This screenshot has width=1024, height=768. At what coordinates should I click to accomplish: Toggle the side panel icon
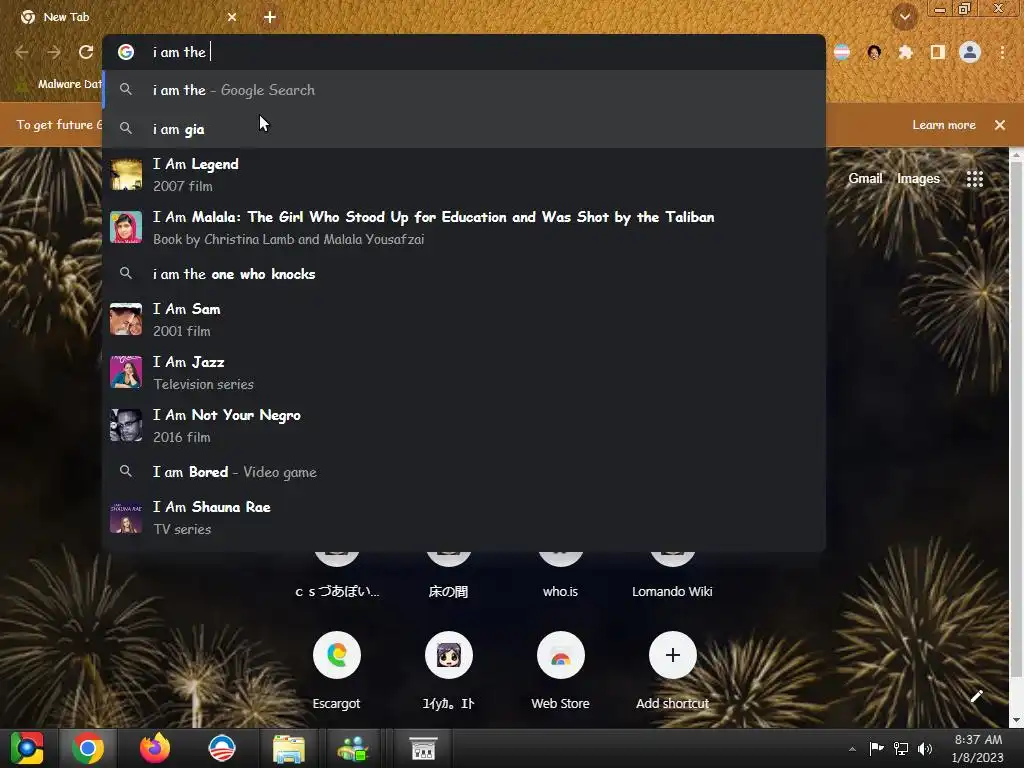tap(937, 52)
